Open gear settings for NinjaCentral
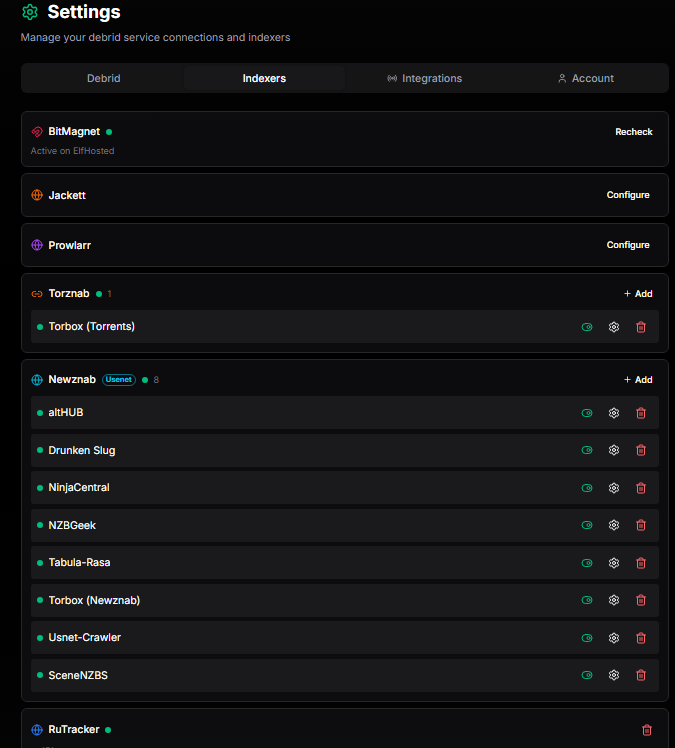Image resolution: width=675 pixels, height=748 pixels. click(614, 488)
